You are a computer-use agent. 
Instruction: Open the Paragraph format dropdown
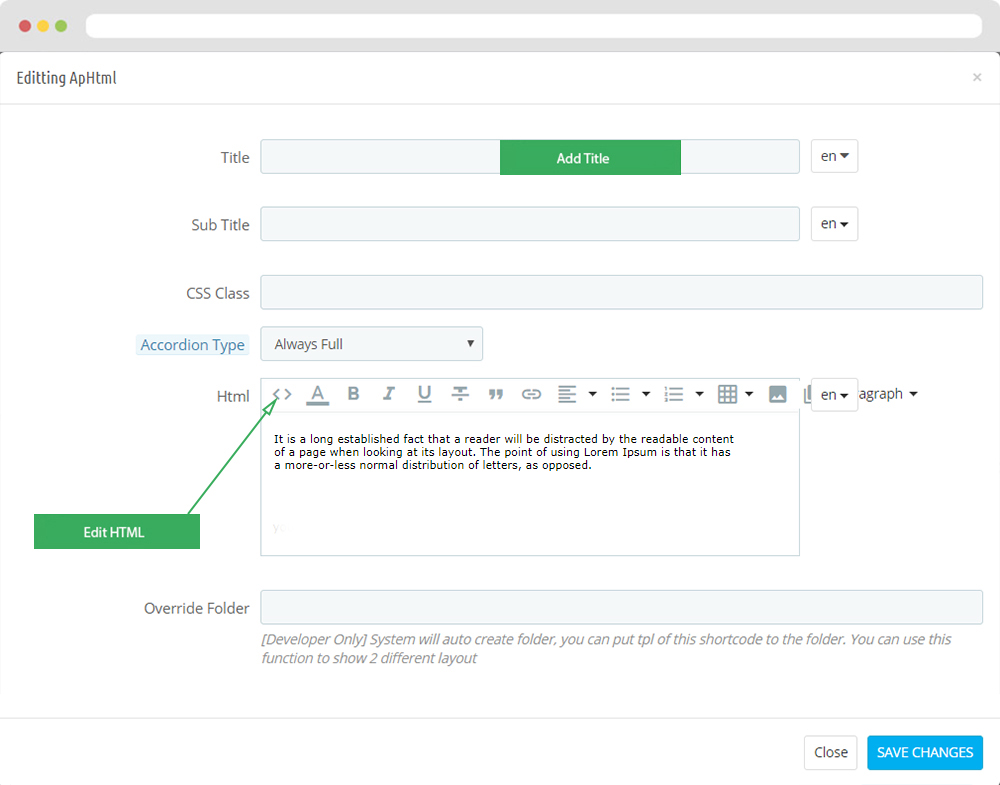click(889, 394)
